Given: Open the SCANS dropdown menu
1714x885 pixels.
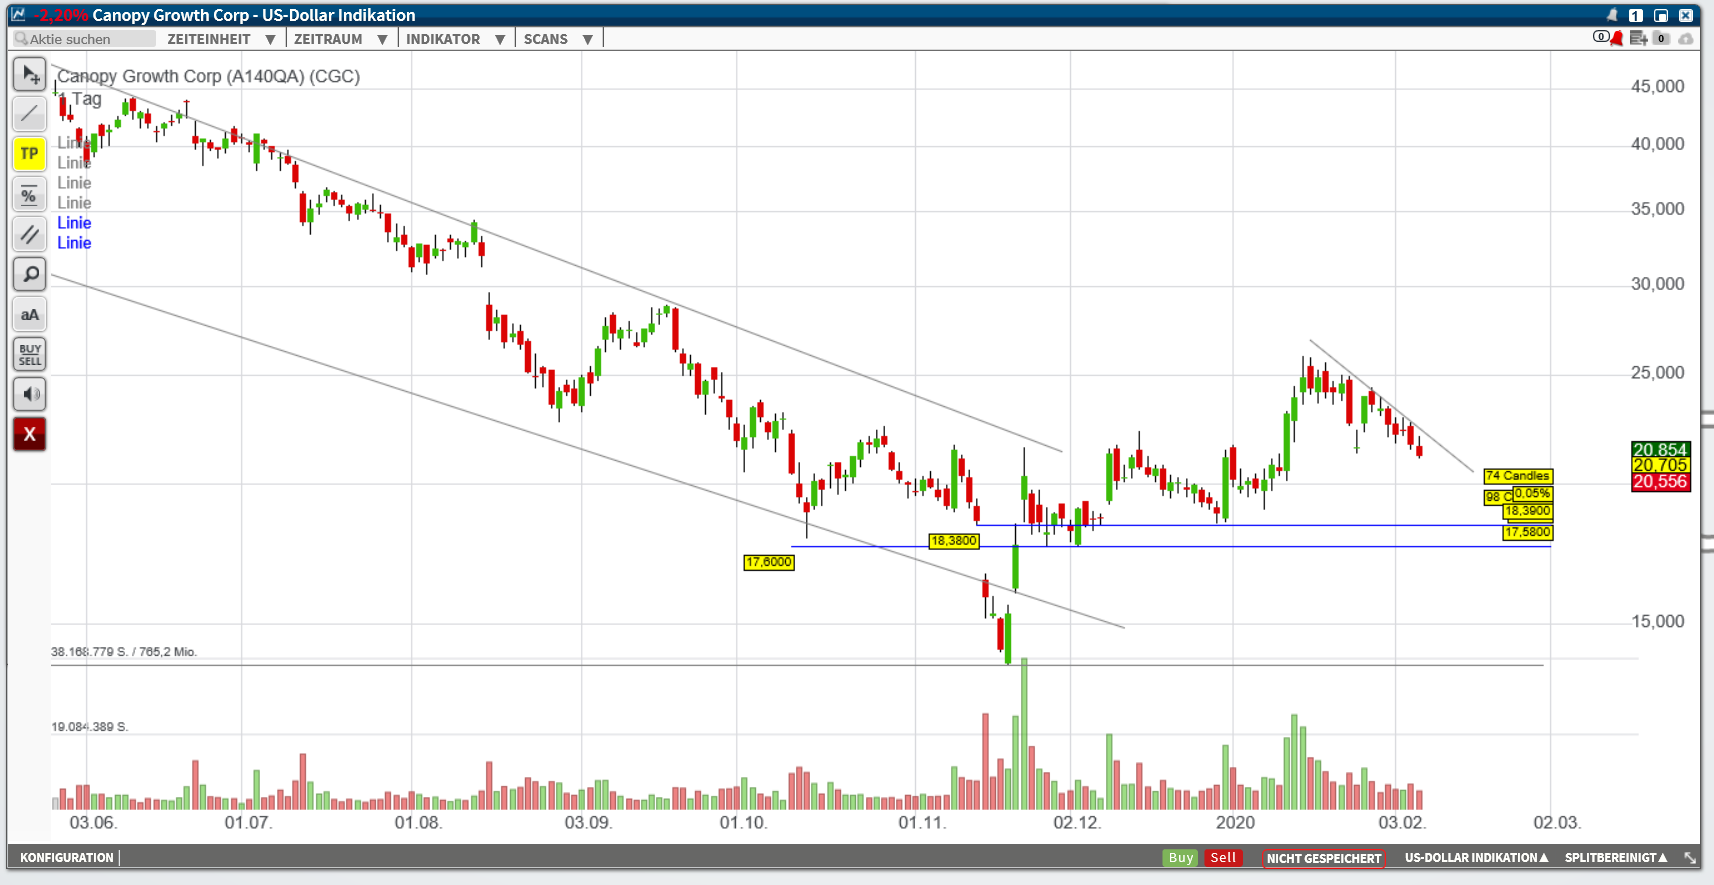Looking at the screenshot, I should [x=558, y=39].
